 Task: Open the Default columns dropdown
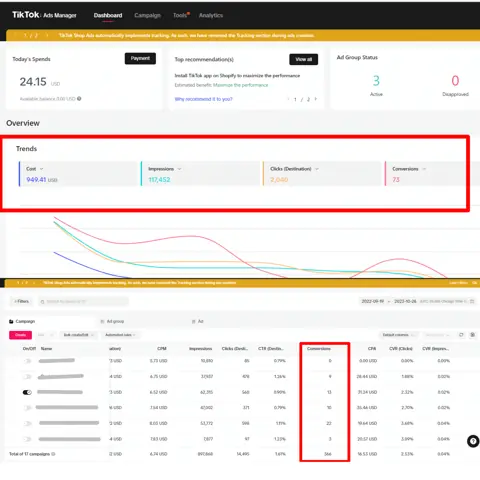[x=398, y=335]
